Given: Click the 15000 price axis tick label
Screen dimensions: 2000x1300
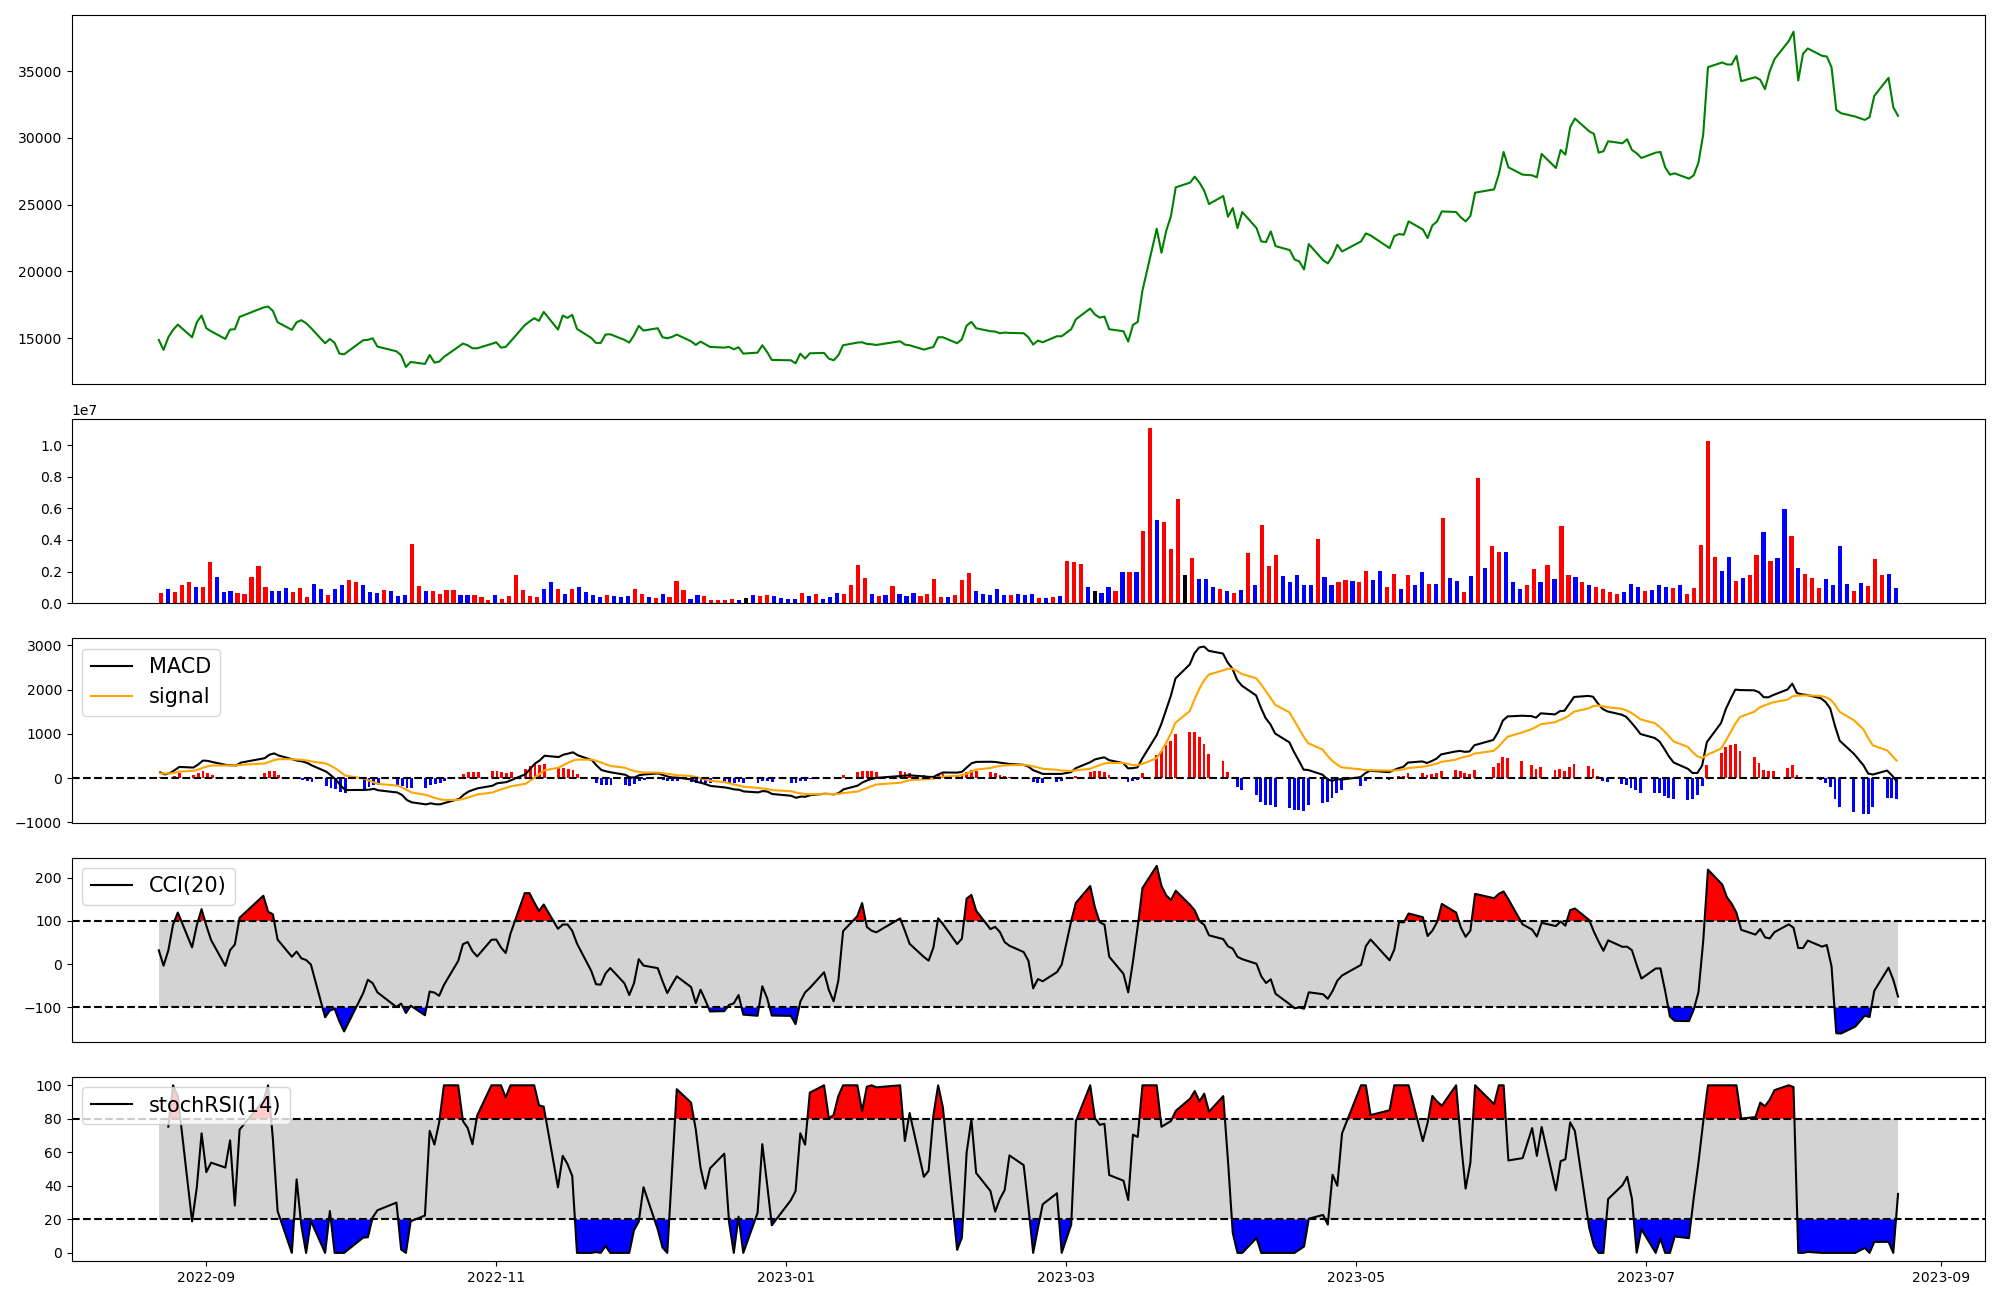Looking at the screenshot, I should pos(39,339).
